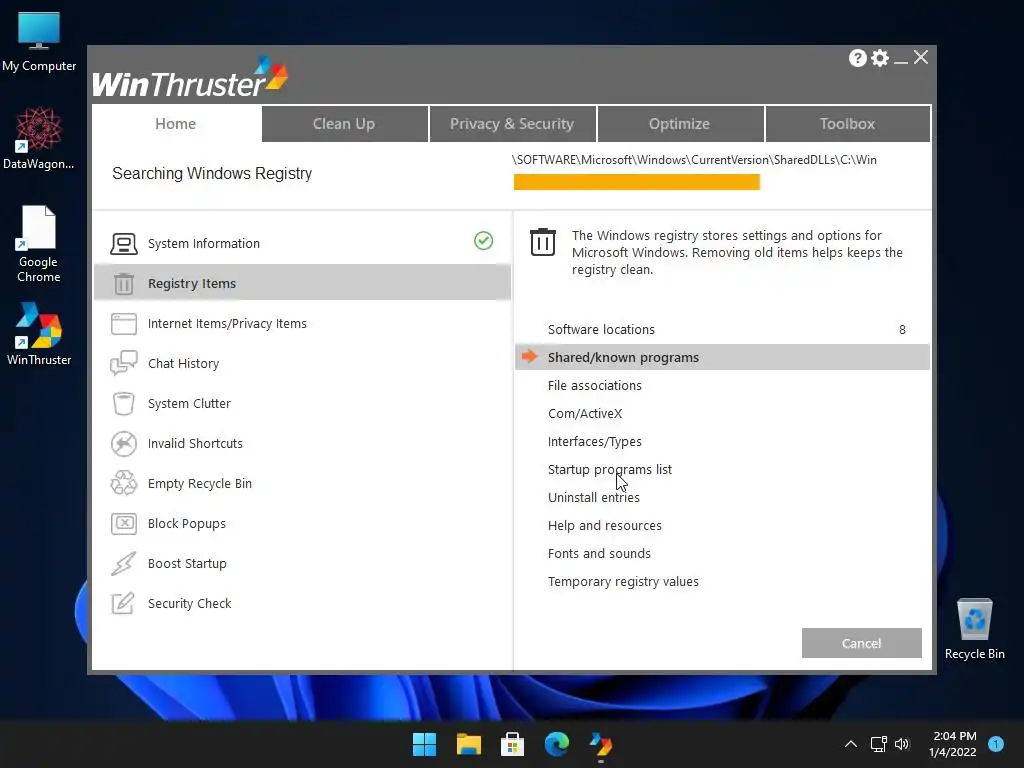
Task: Click the Com/ActiveX row
Action: (x=722, y=413)
